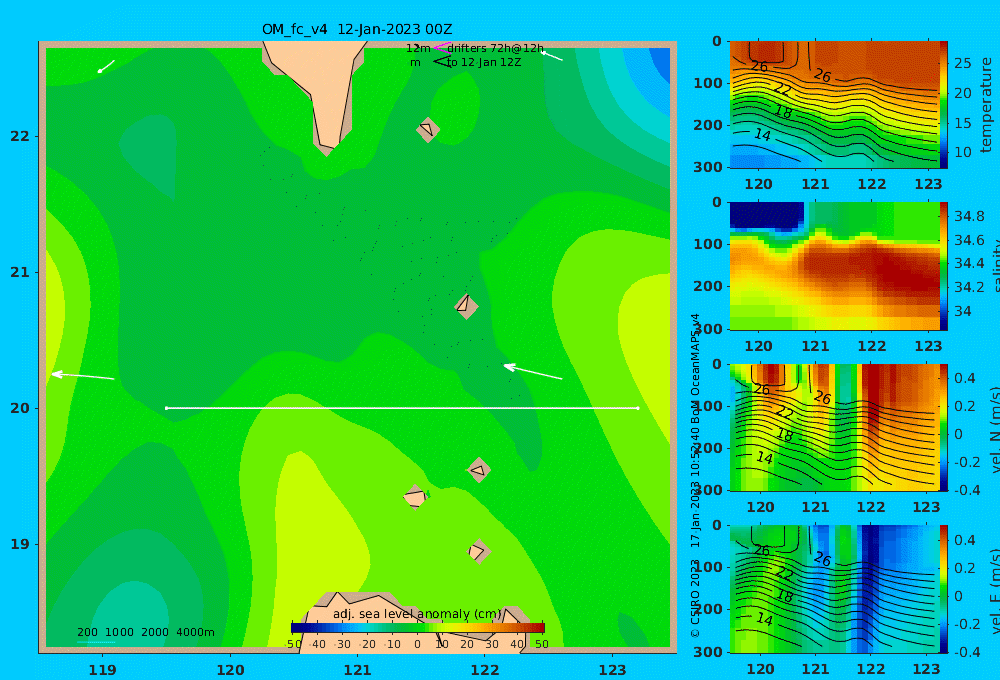Click the black arrowhead legend symbol
The image size is (1000, 680).
click(441, 62)
